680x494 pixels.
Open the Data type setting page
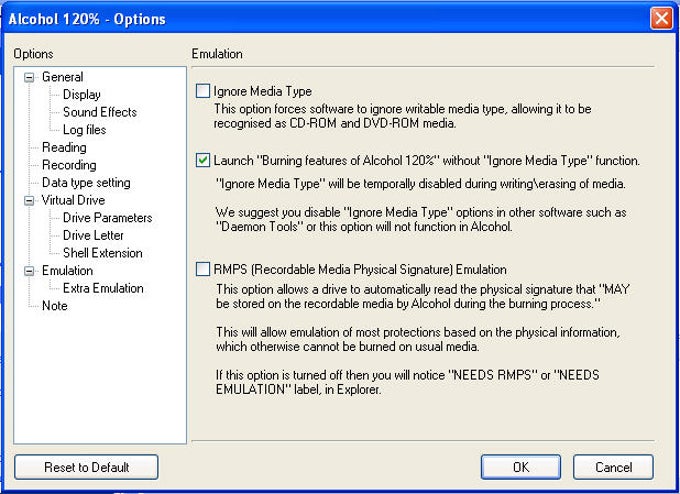point(86,183)
